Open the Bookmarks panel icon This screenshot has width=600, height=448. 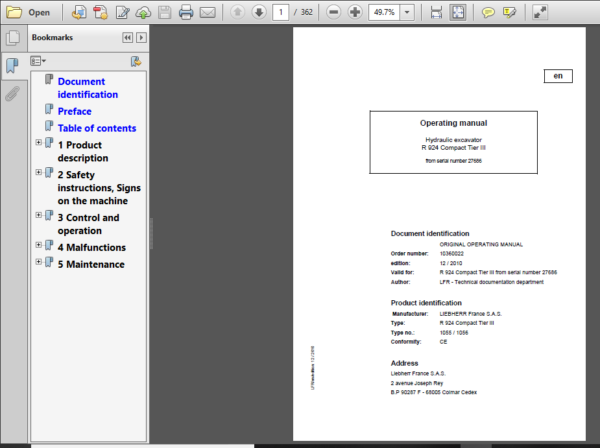[13, 66]
